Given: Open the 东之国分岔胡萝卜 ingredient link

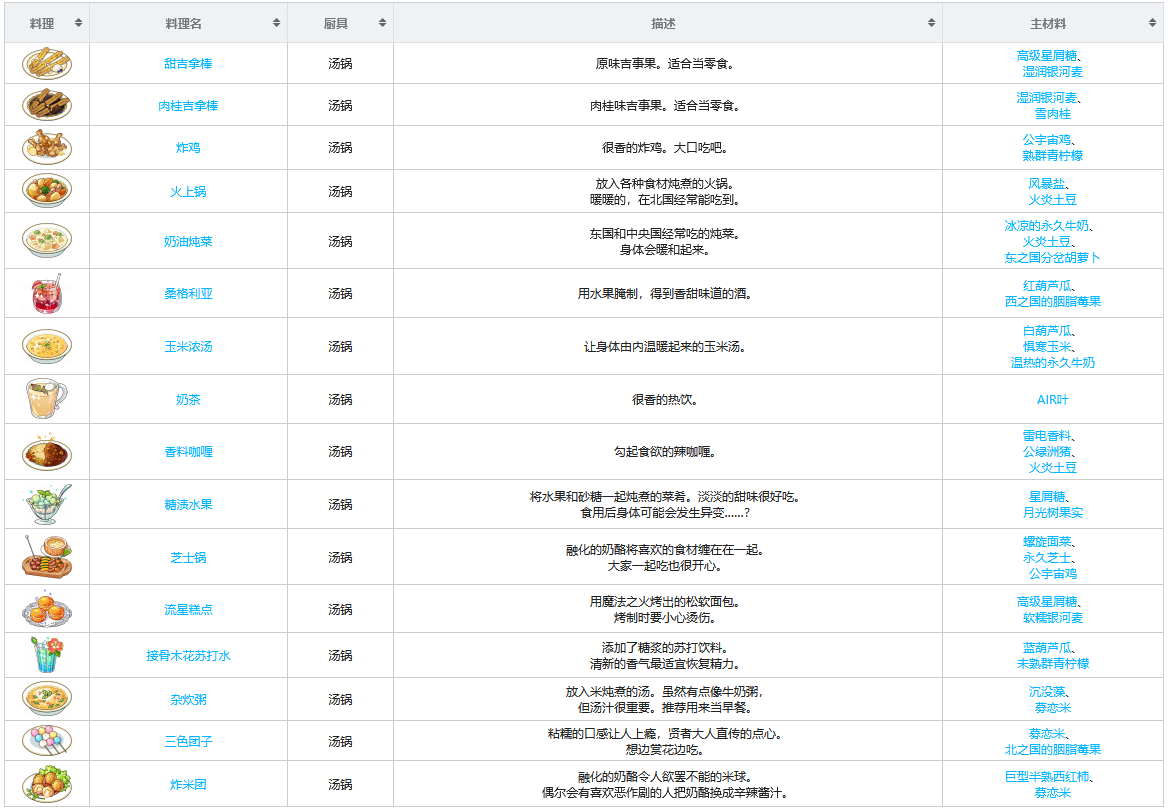Looking at the screenshot, I should [x=1052, y=257].
